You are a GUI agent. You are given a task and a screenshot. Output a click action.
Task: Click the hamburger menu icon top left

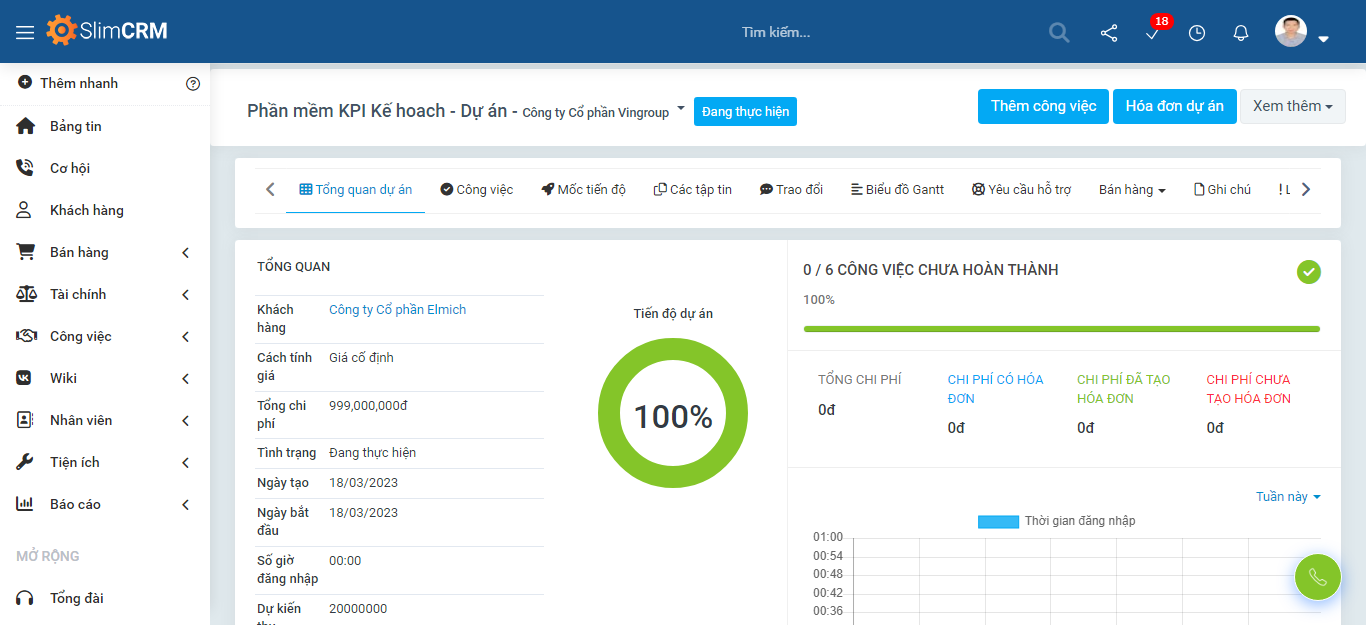[x=25, y=30]
